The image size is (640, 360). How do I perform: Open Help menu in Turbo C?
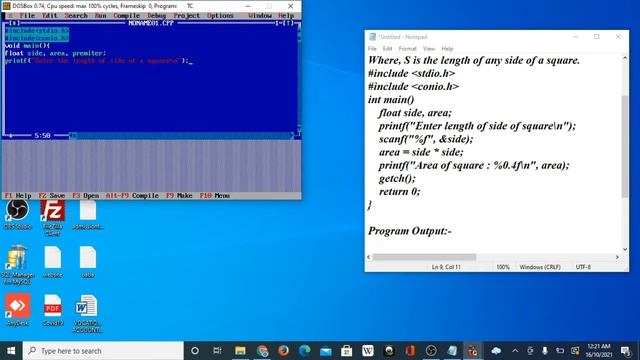[286, 16]
